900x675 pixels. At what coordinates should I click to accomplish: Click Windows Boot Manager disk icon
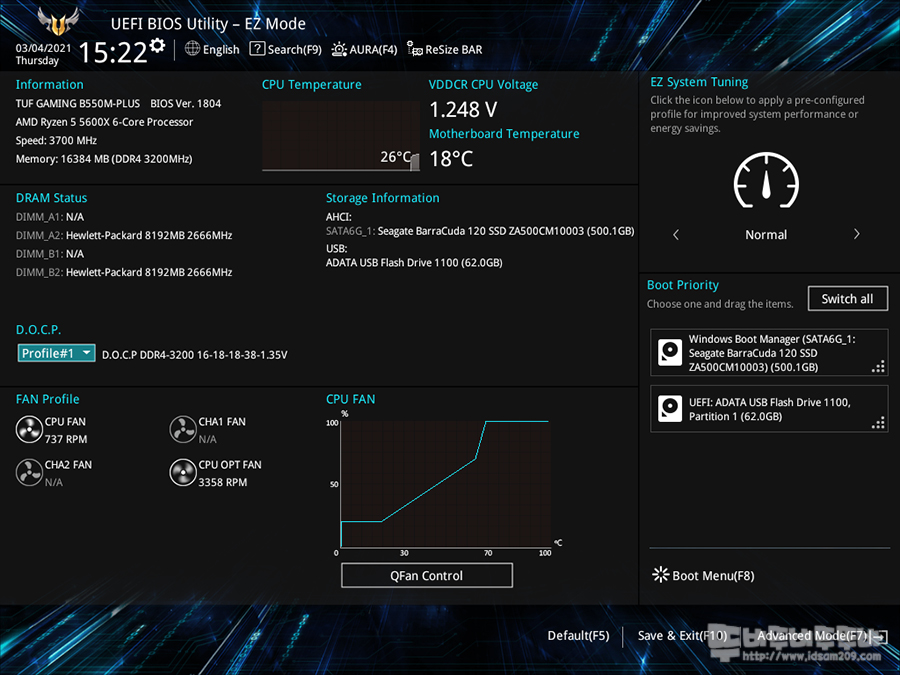670,352
